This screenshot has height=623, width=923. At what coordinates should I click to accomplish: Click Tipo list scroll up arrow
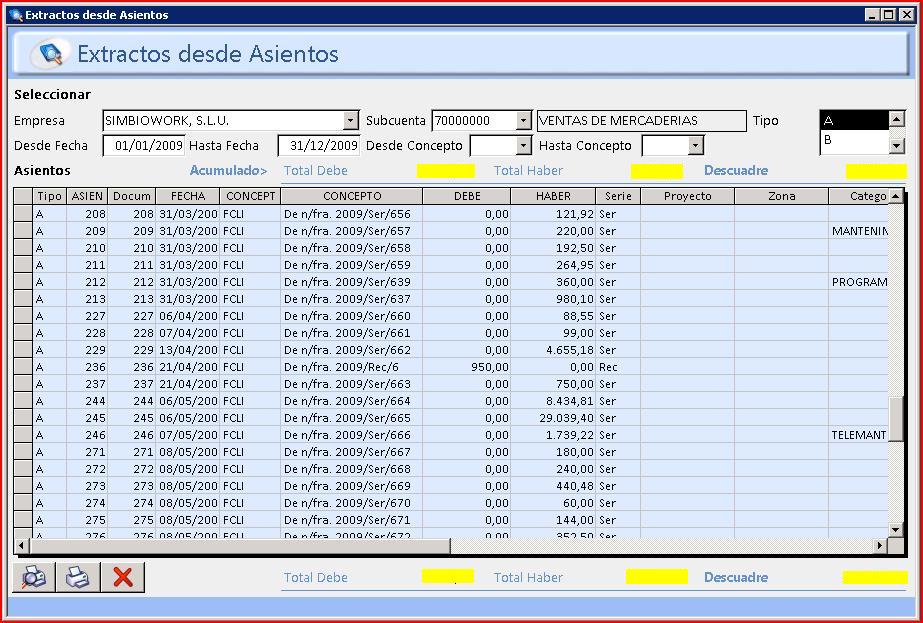point(897,119)
